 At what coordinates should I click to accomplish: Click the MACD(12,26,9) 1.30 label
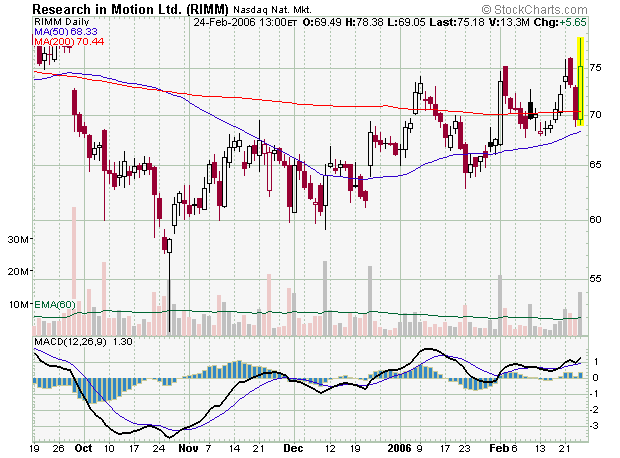(x=83, y=342)
